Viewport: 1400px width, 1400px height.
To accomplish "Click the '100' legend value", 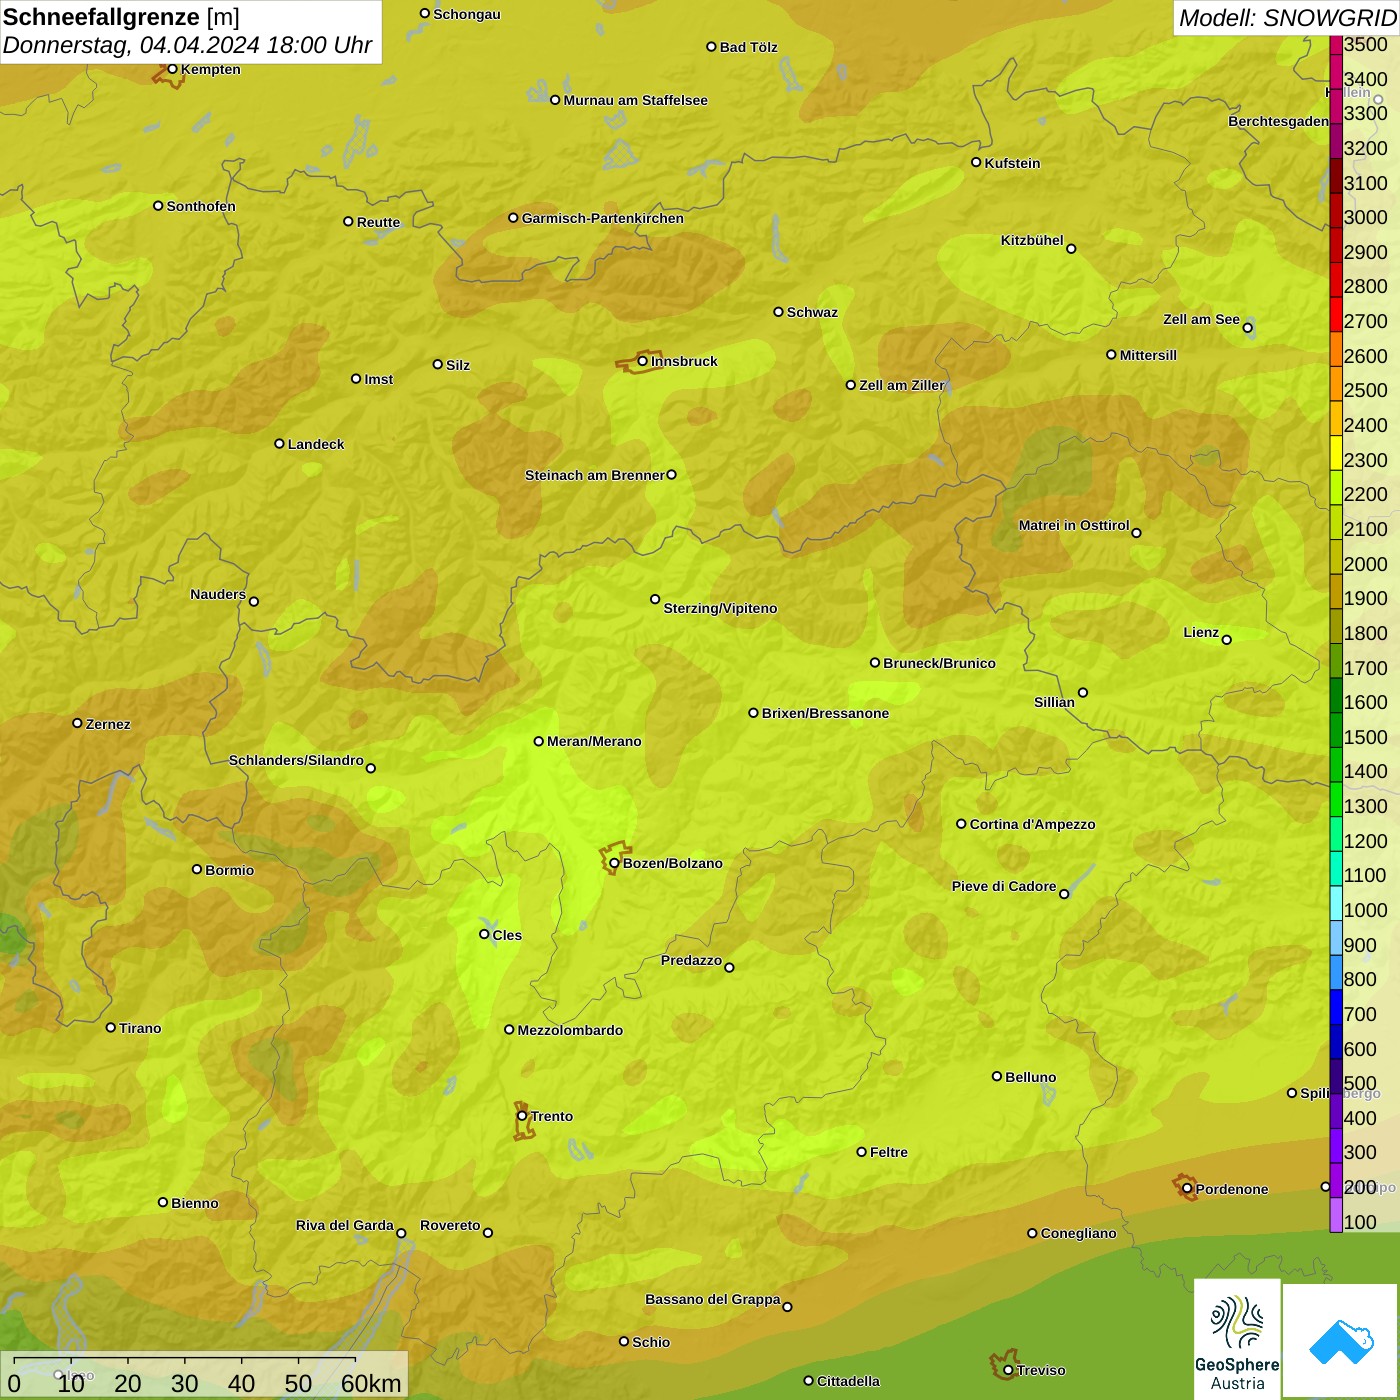I will 1360,1222.
